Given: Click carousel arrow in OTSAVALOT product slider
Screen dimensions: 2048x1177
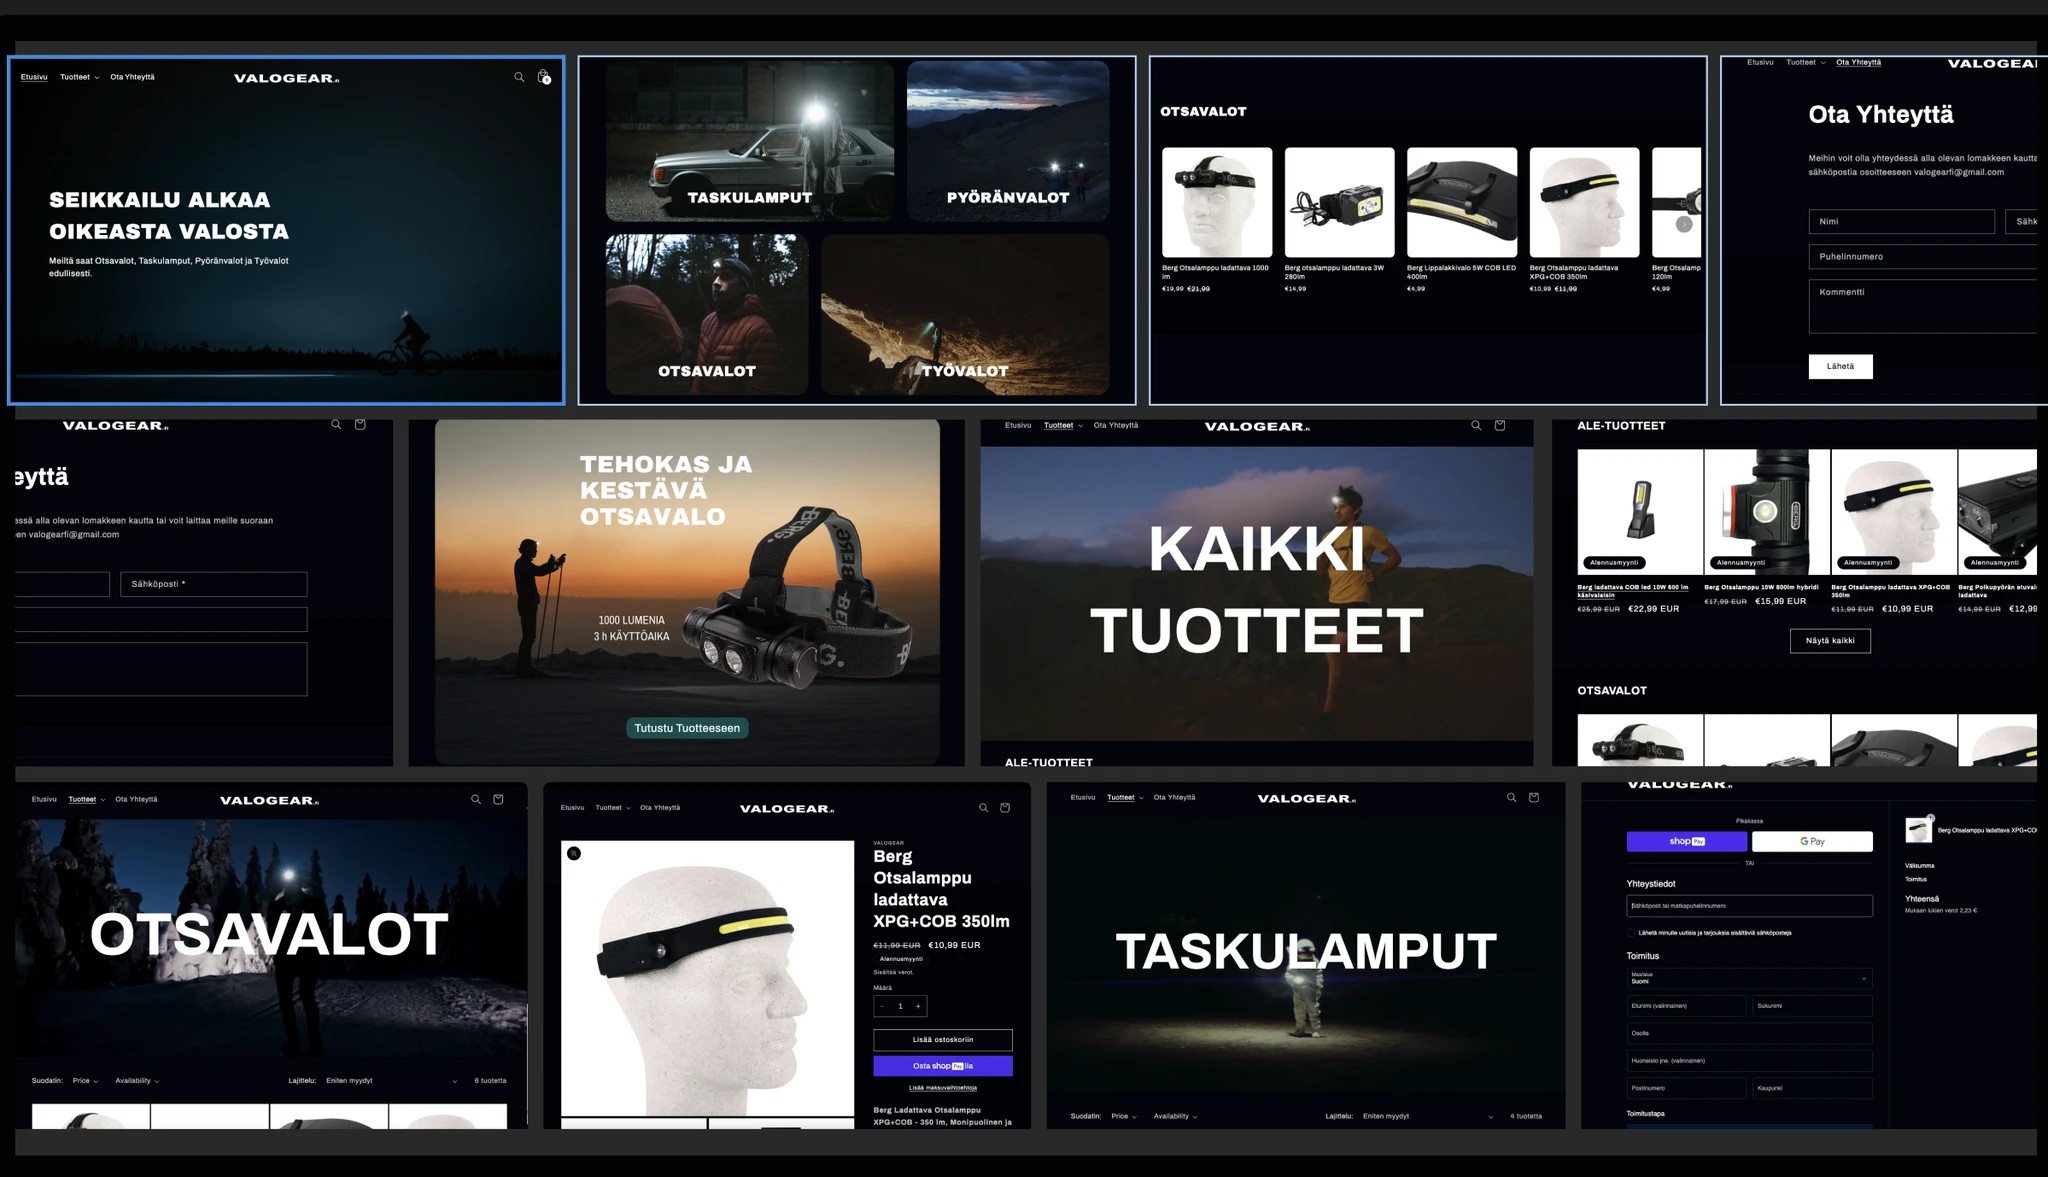Looking at the screenshot, I should click(x=1684, y=224).
